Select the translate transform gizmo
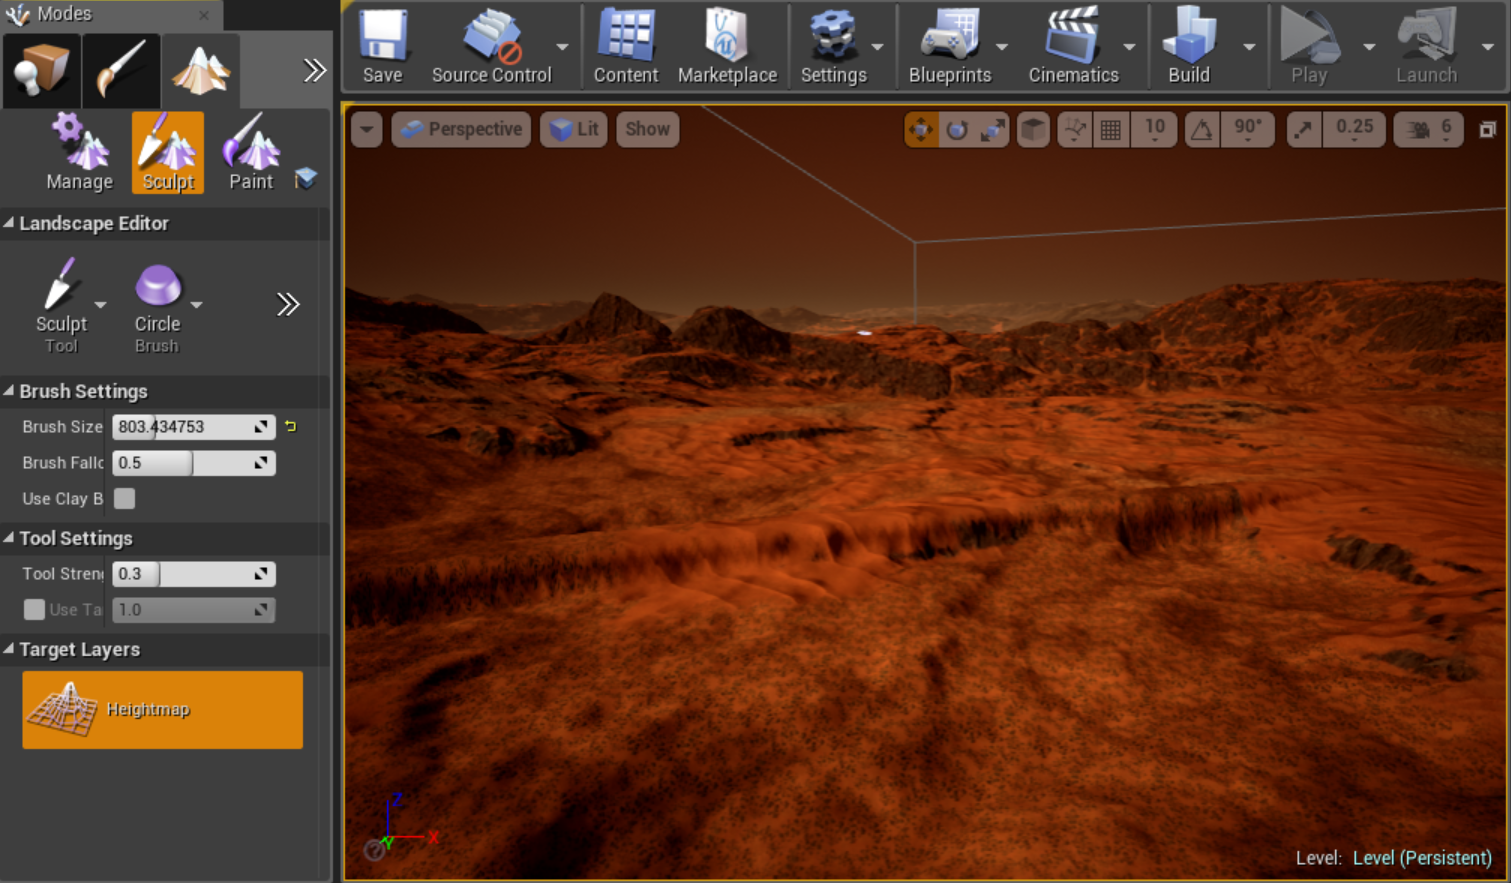1511x883 pixels. (x=921, y=129)
